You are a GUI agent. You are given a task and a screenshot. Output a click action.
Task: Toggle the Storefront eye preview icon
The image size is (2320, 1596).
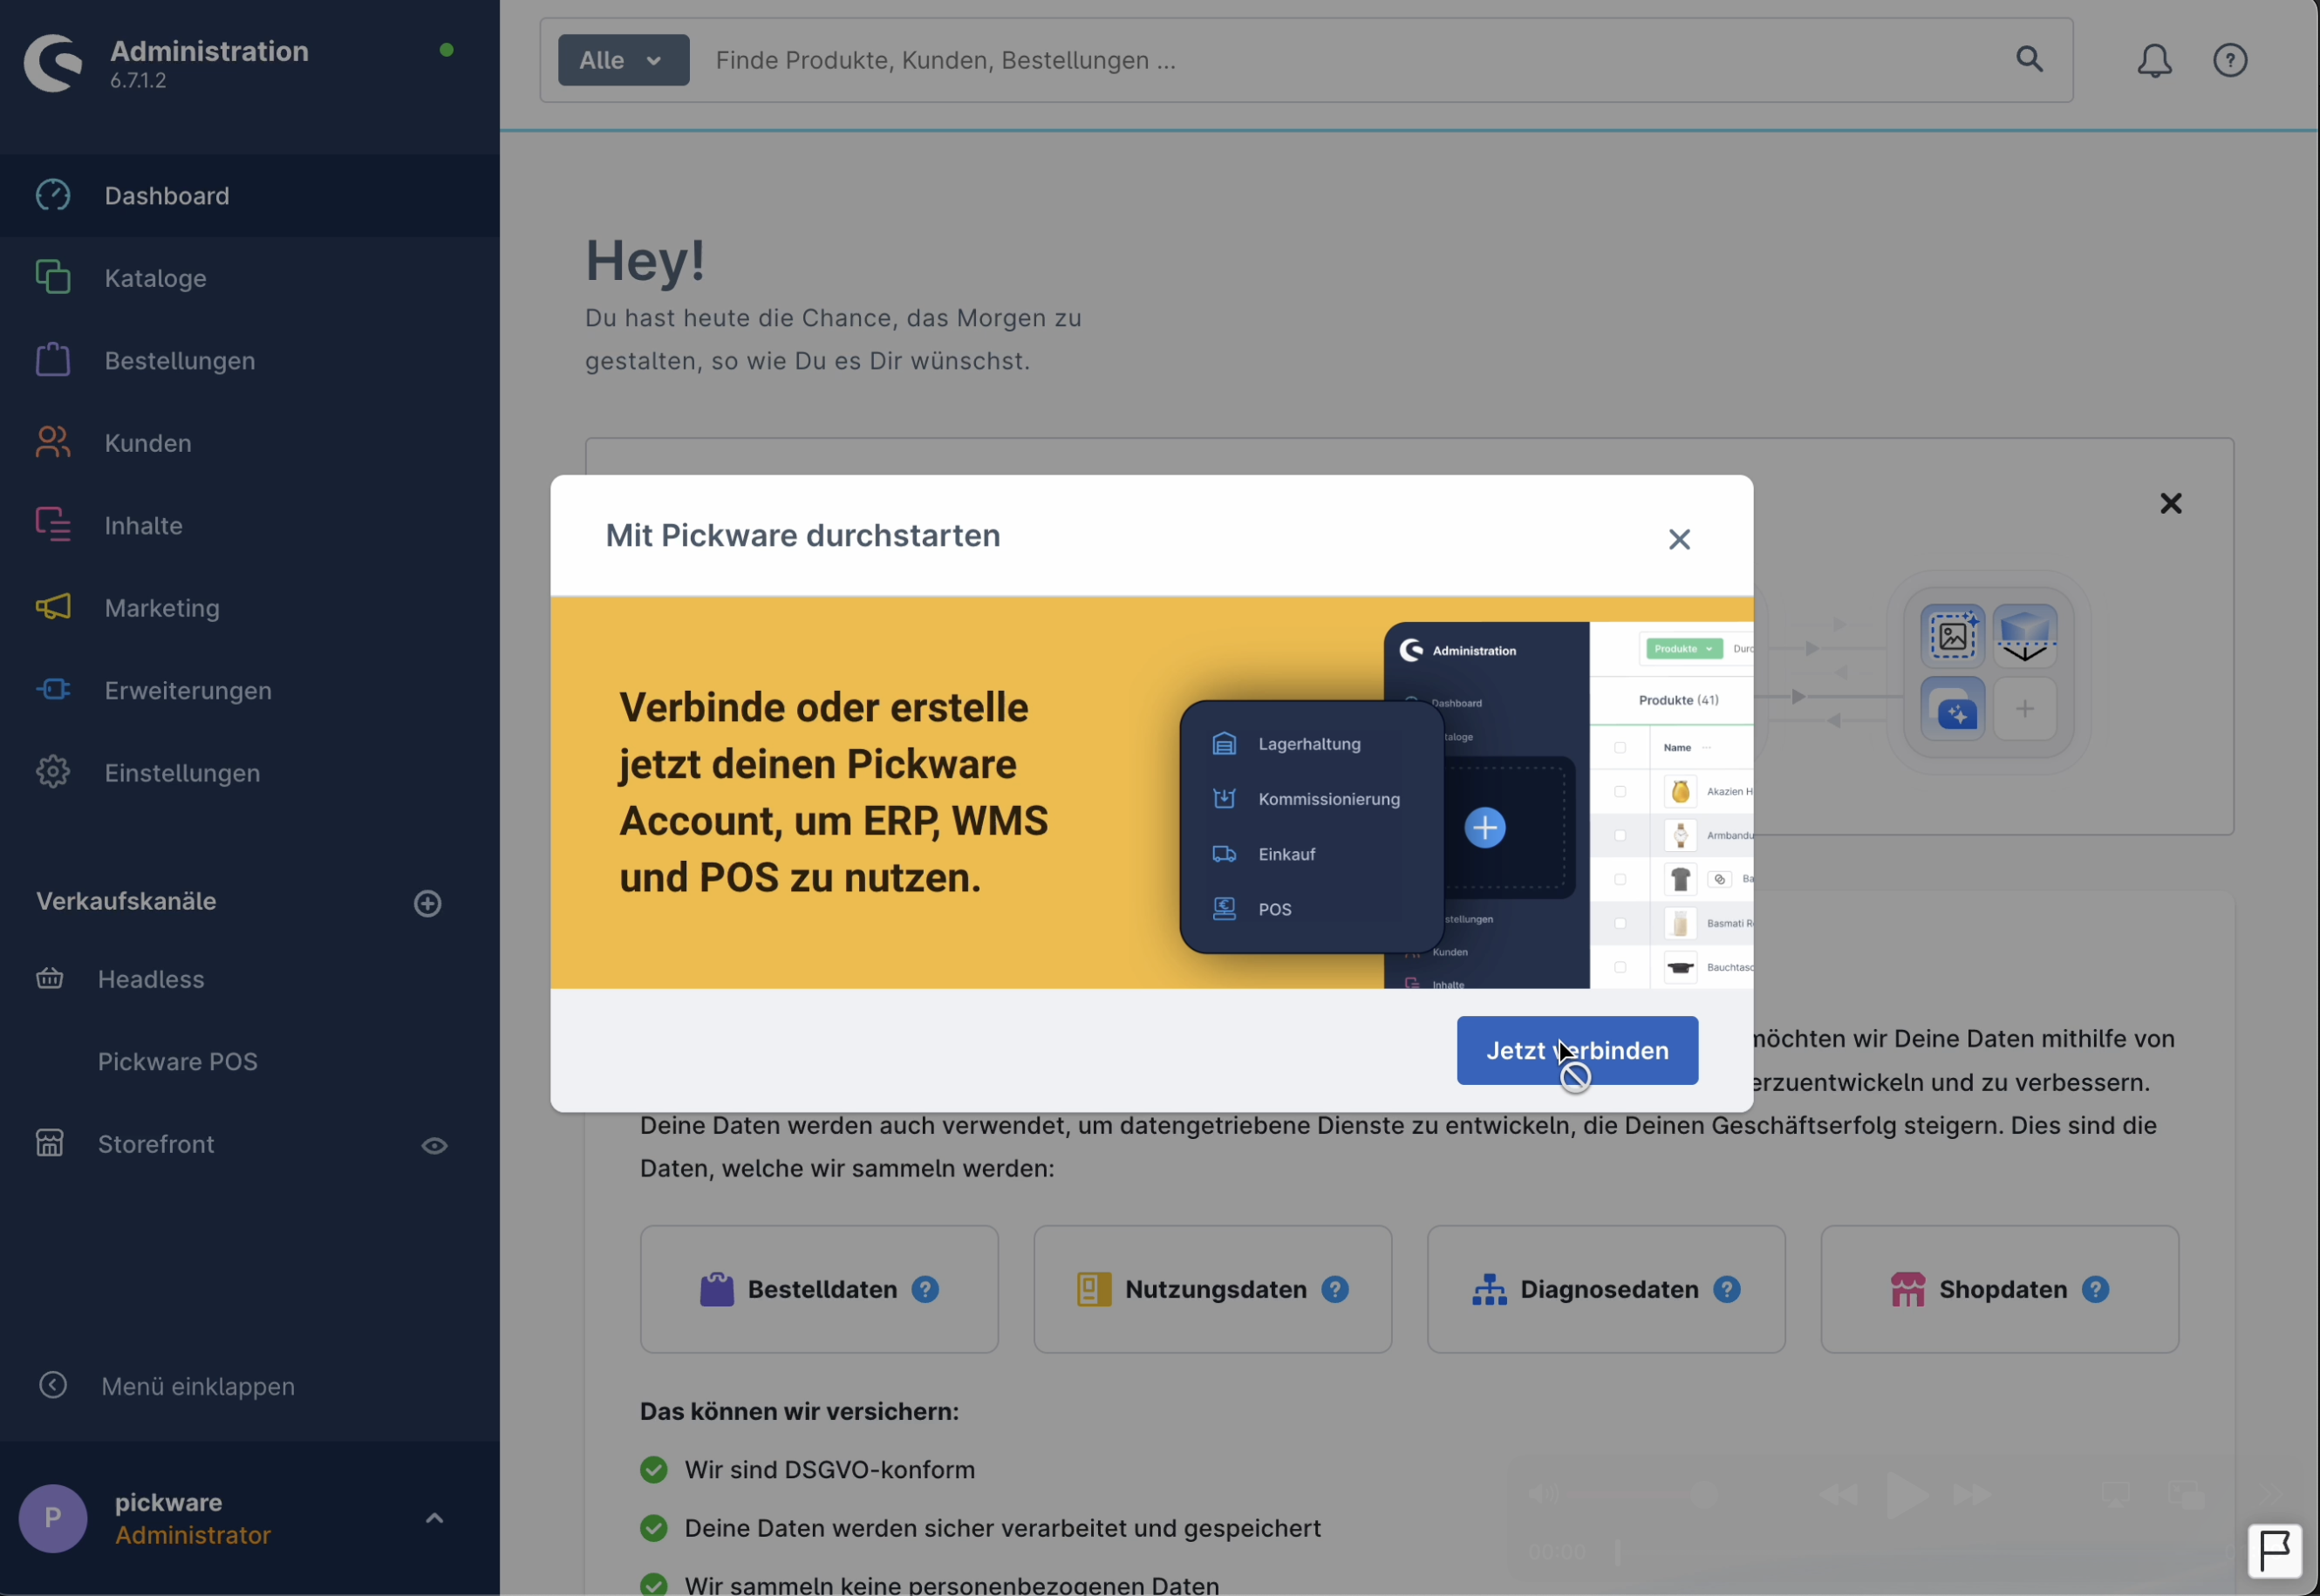tap(434, 1146)
